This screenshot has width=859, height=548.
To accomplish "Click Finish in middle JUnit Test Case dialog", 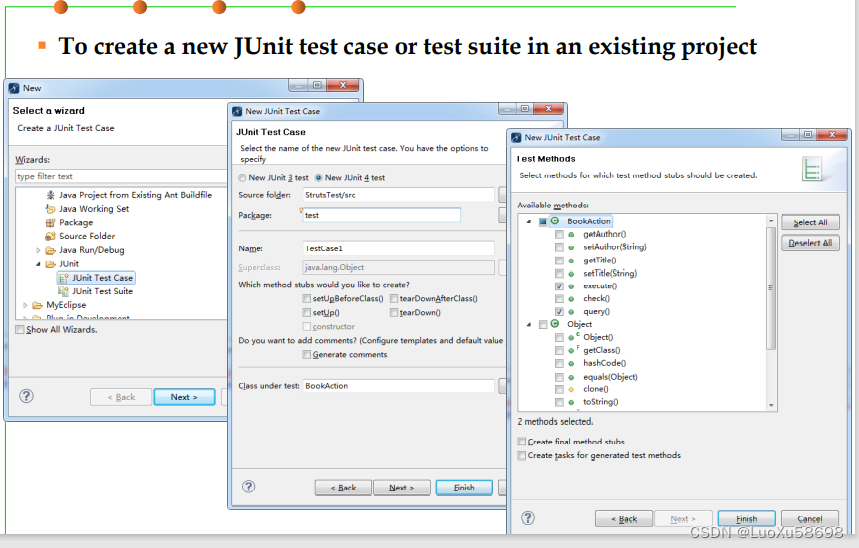I will pyautogui.click(x=464, y=487).
